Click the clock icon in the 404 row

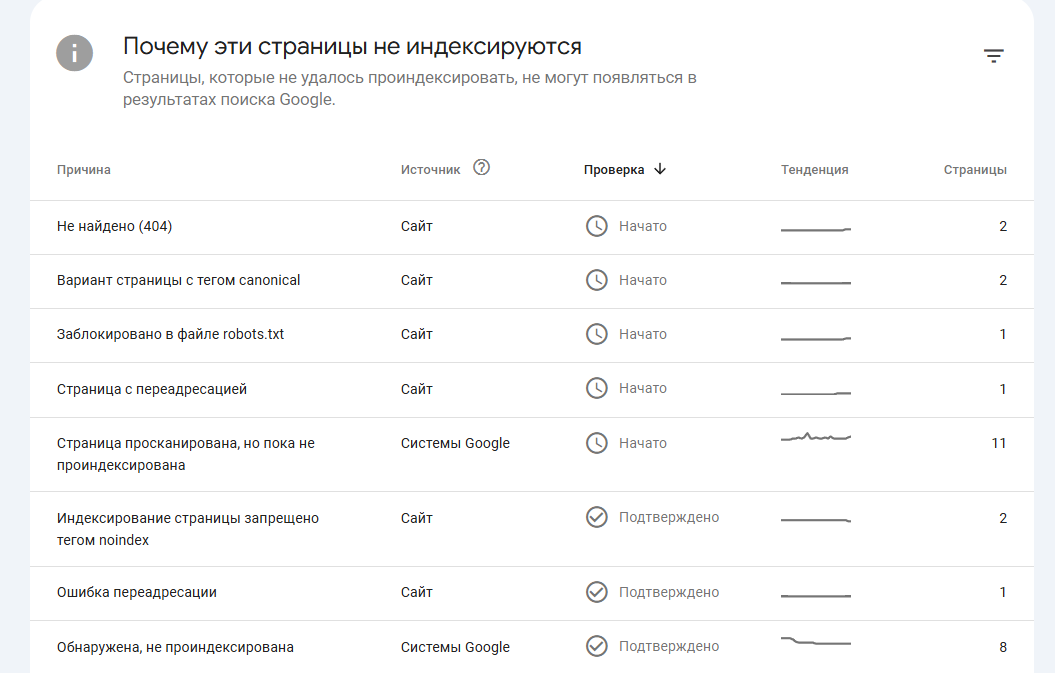tap(596, 226)
